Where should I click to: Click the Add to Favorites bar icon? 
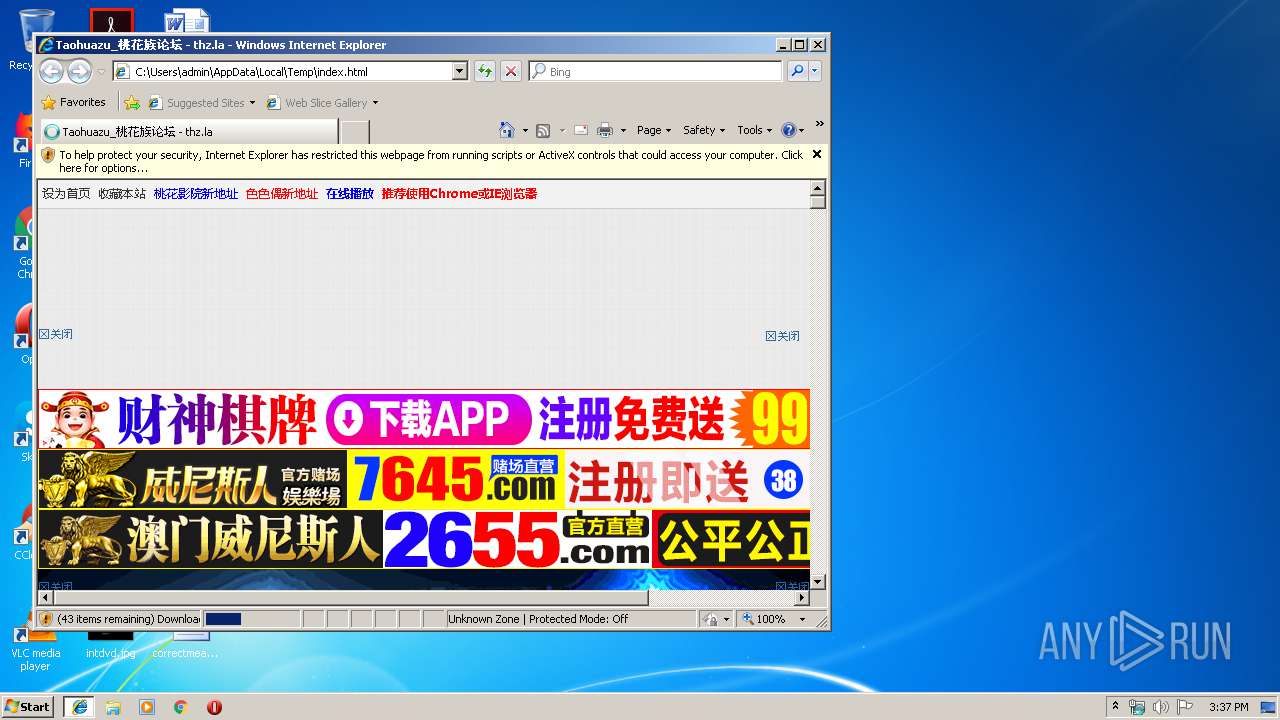(132, 102)
